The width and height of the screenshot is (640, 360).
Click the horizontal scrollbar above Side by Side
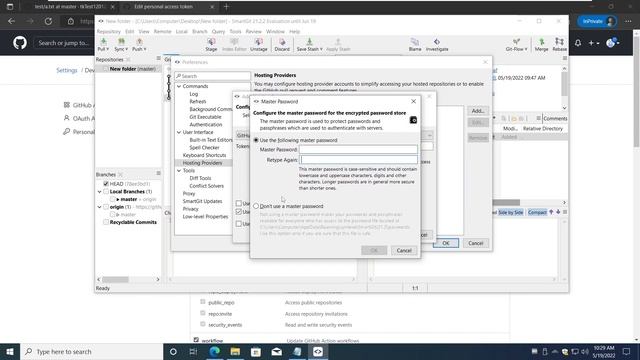[506, 202]
